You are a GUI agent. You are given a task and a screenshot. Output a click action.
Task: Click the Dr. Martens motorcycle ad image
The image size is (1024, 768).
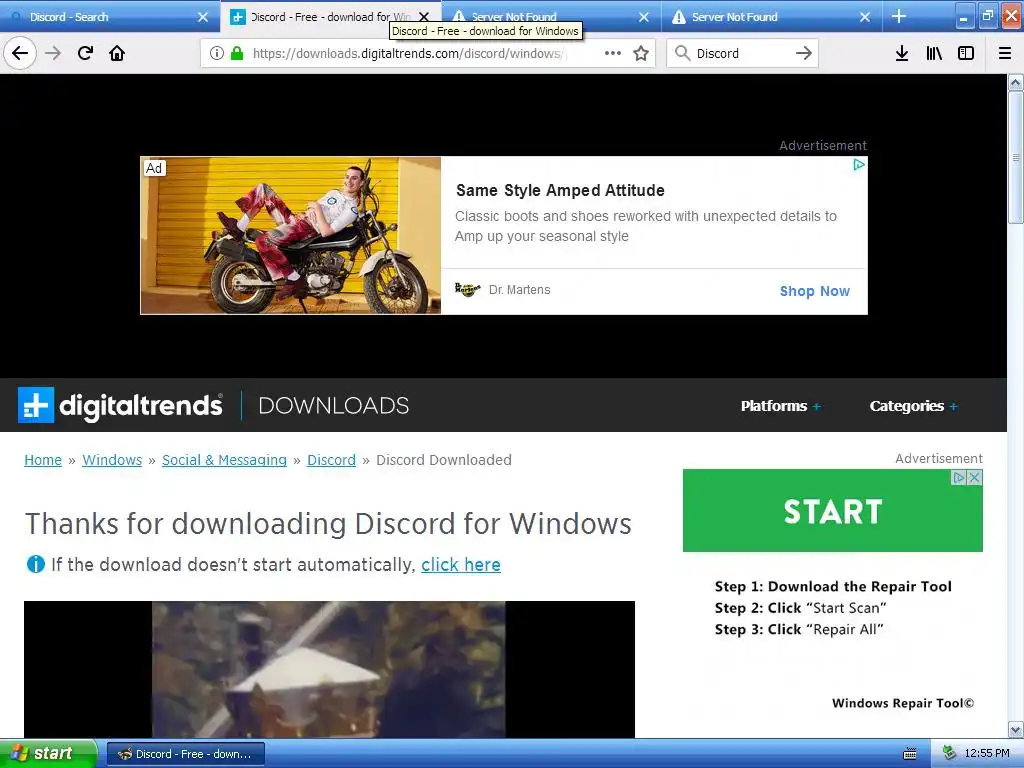pos(291,235)
